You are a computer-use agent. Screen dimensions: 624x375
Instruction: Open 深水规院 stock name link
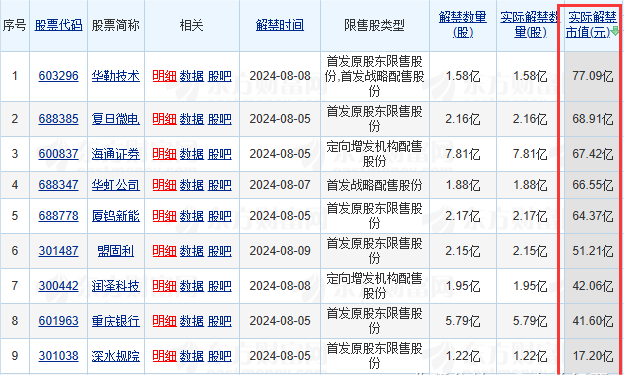coord(116,356)
